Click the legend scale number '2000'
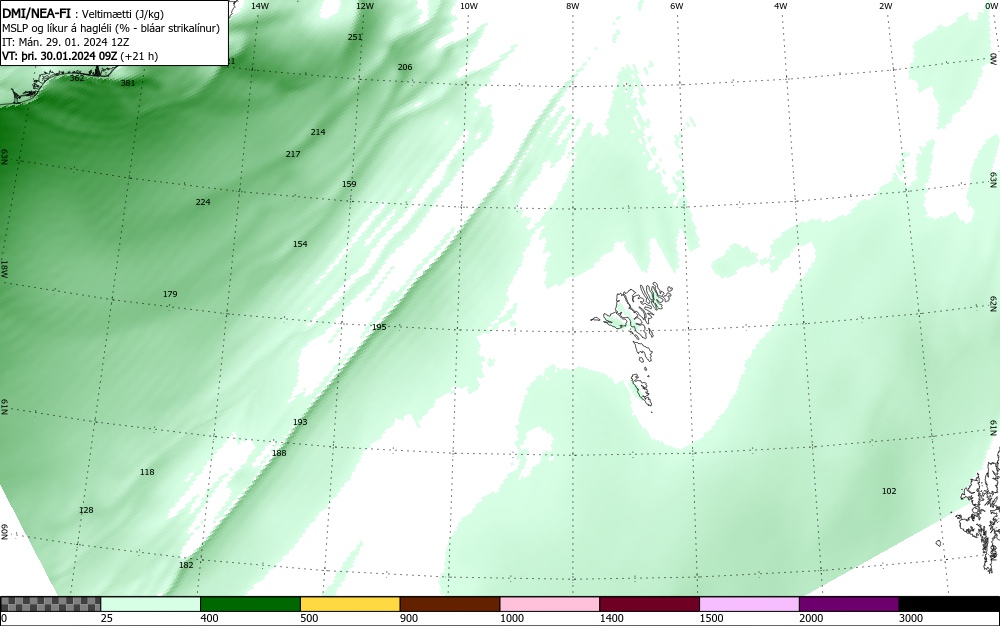The height and width of the screenshot is (626, 1000). [x=811, y=618]
